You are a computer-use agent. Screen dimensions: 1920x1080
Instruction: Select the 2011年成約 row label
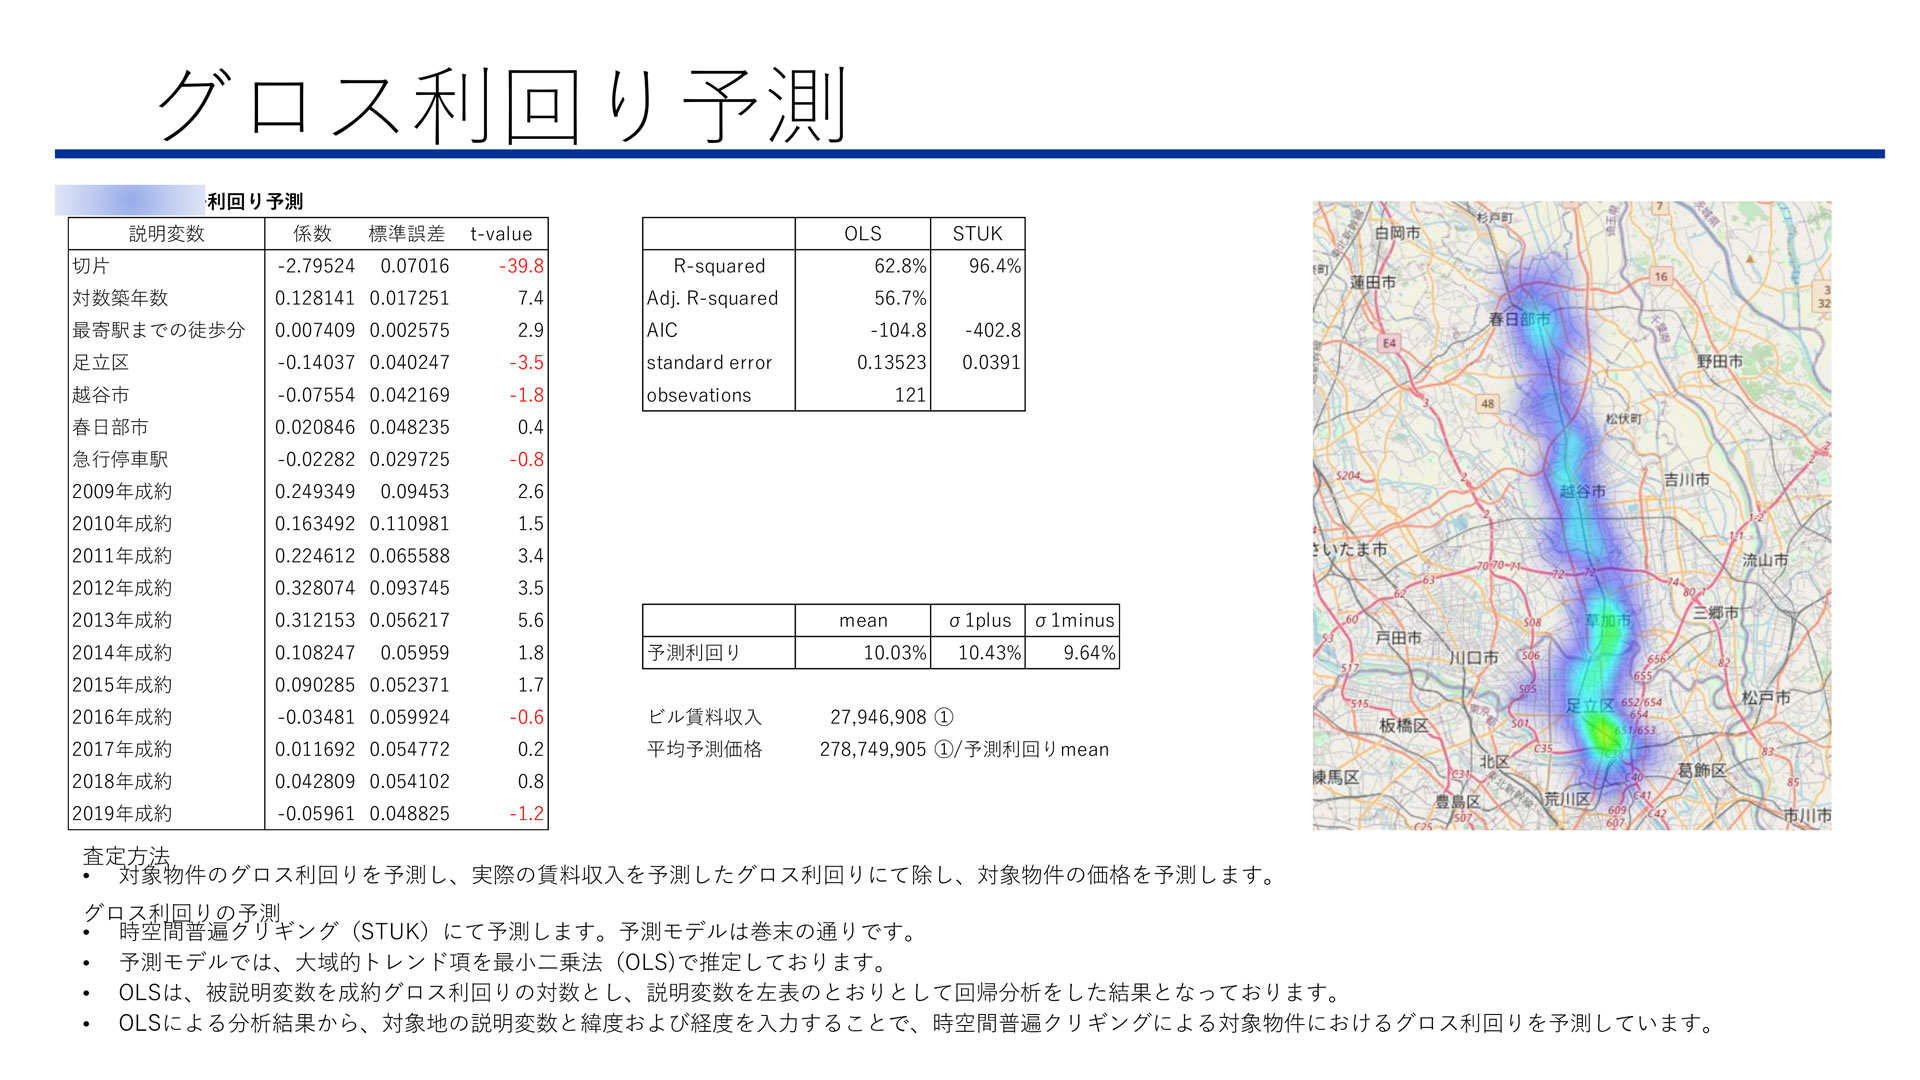coord(122,555)
